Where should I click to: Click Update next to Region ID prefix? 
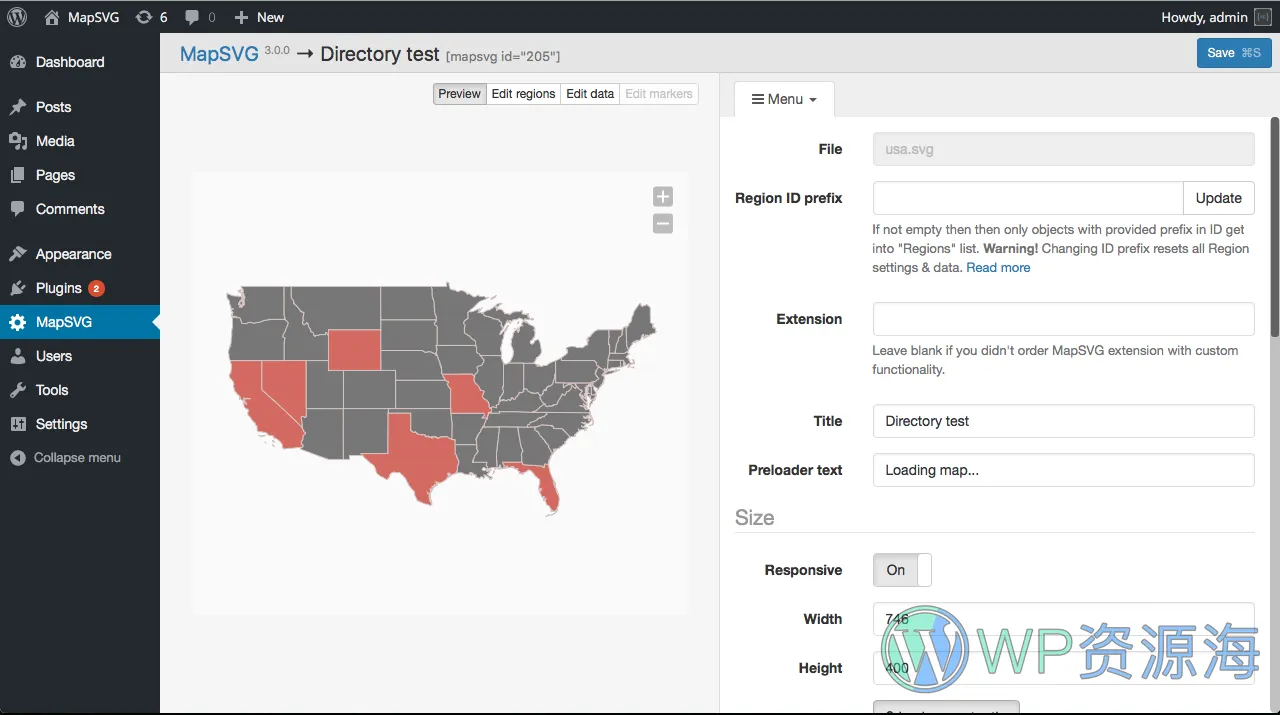click(1219, 198)
